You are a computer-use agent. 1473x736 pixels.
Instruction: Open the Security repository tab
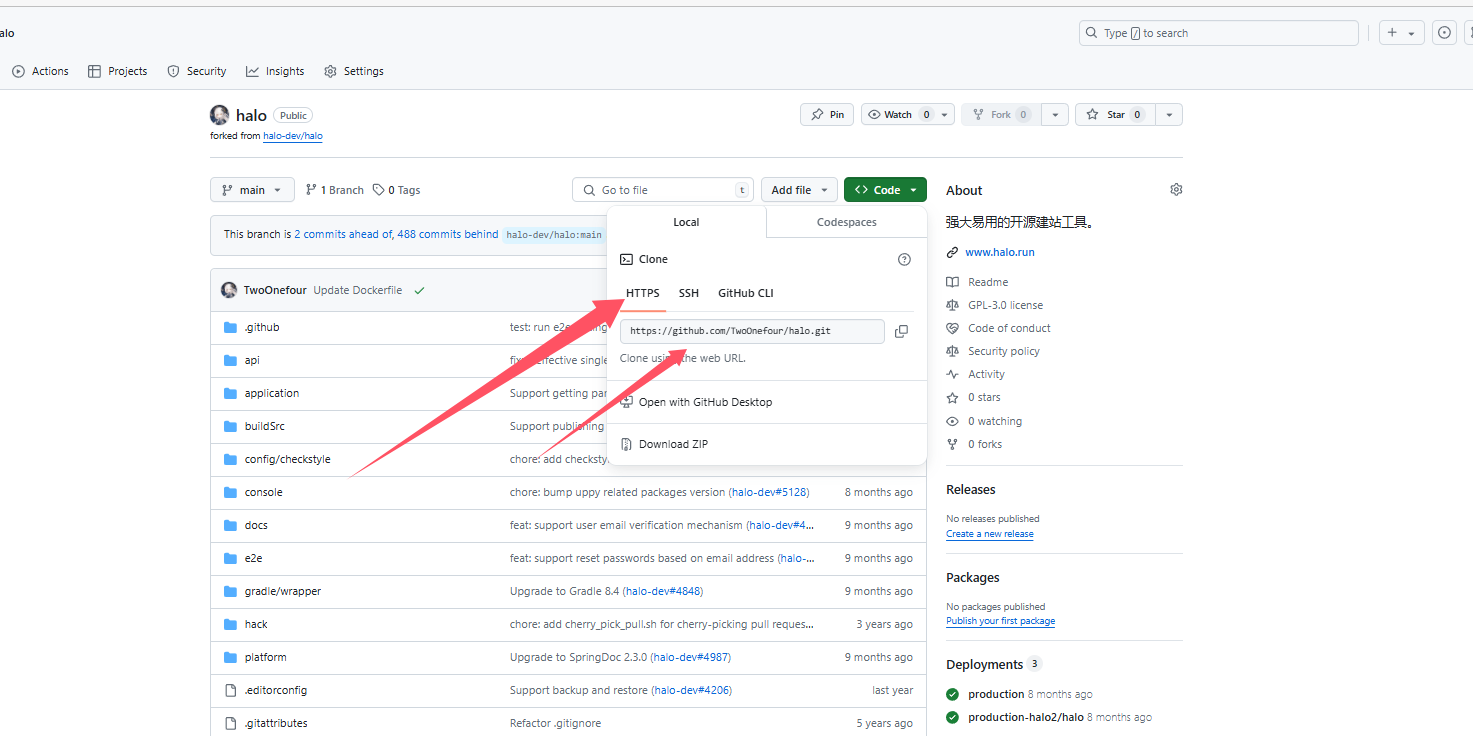[x=196, y=71]
